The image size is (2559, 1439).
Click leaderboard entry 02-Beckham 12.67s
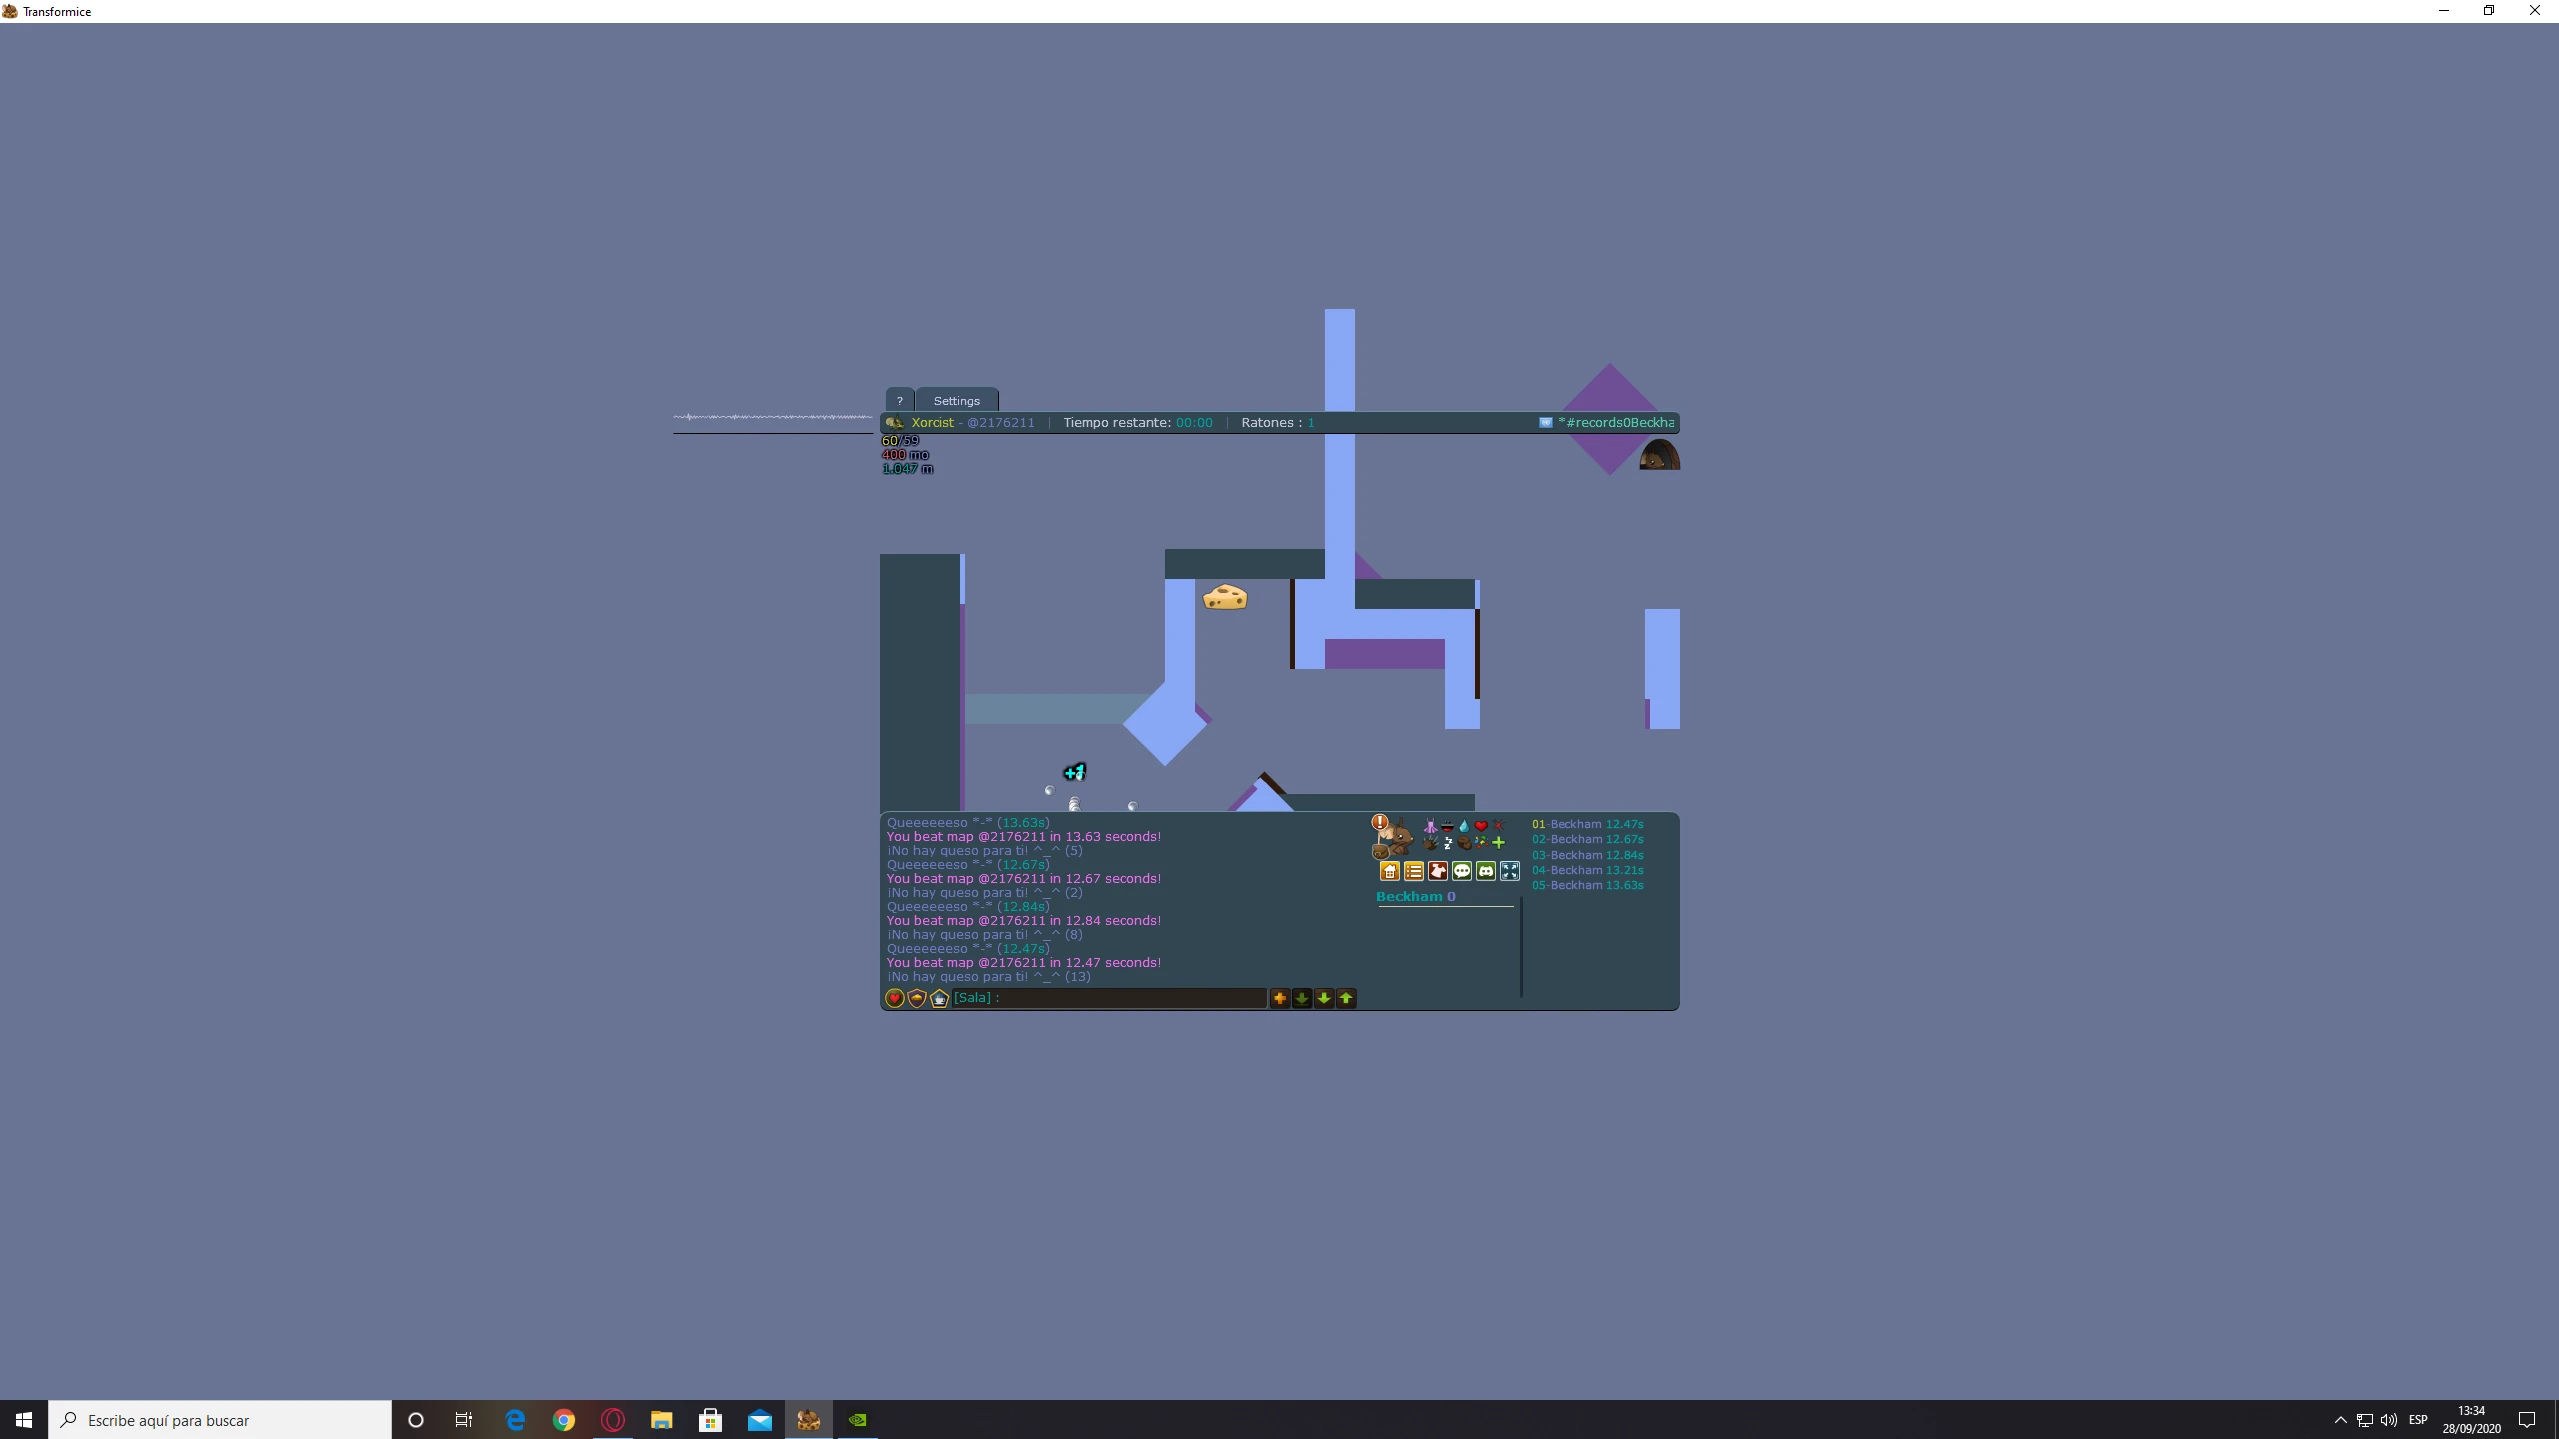(x=1588, y=839)
